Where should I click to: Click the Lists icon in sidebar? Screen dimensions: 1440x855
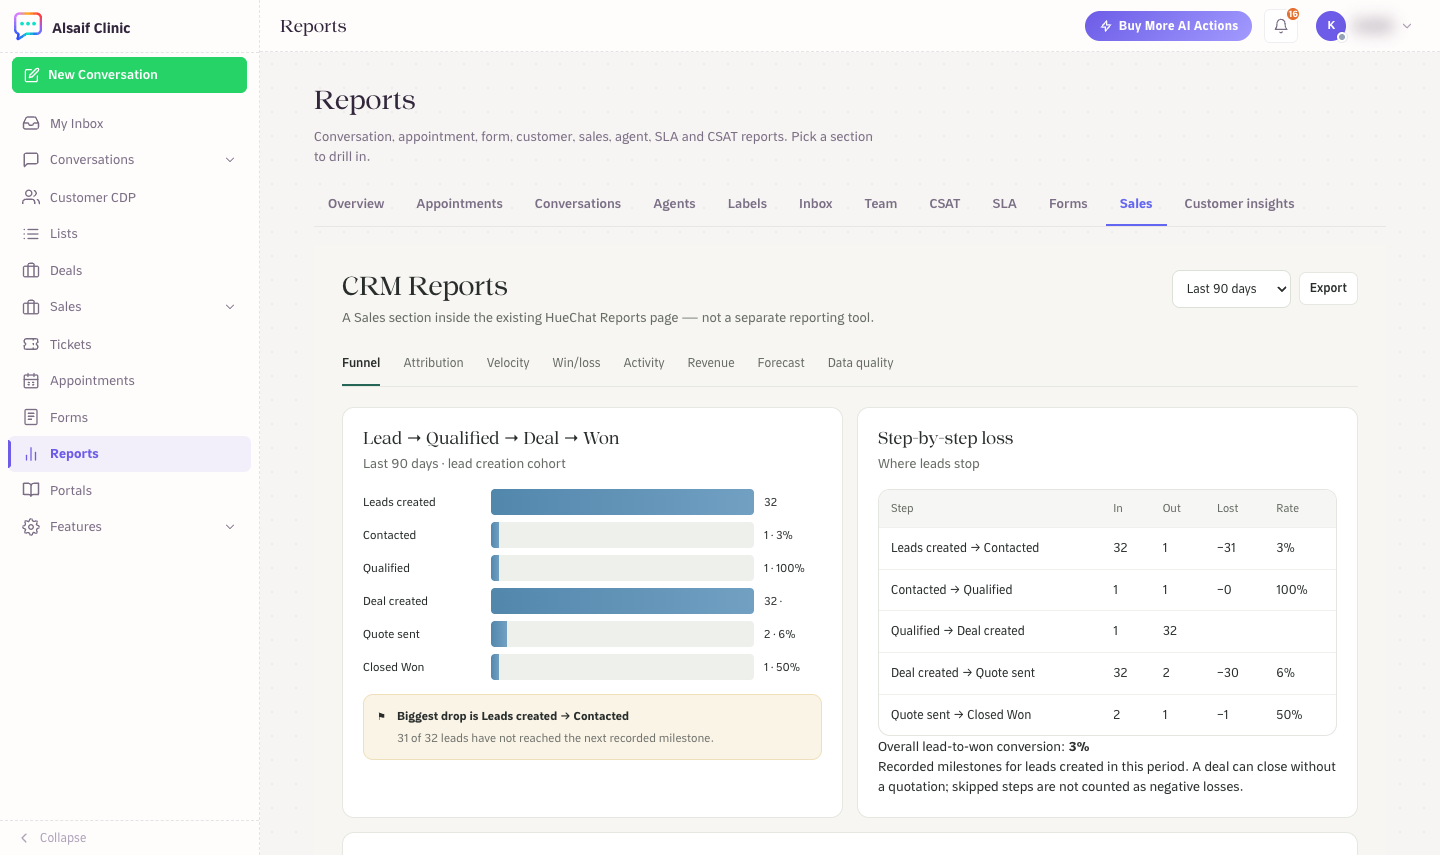31,233
